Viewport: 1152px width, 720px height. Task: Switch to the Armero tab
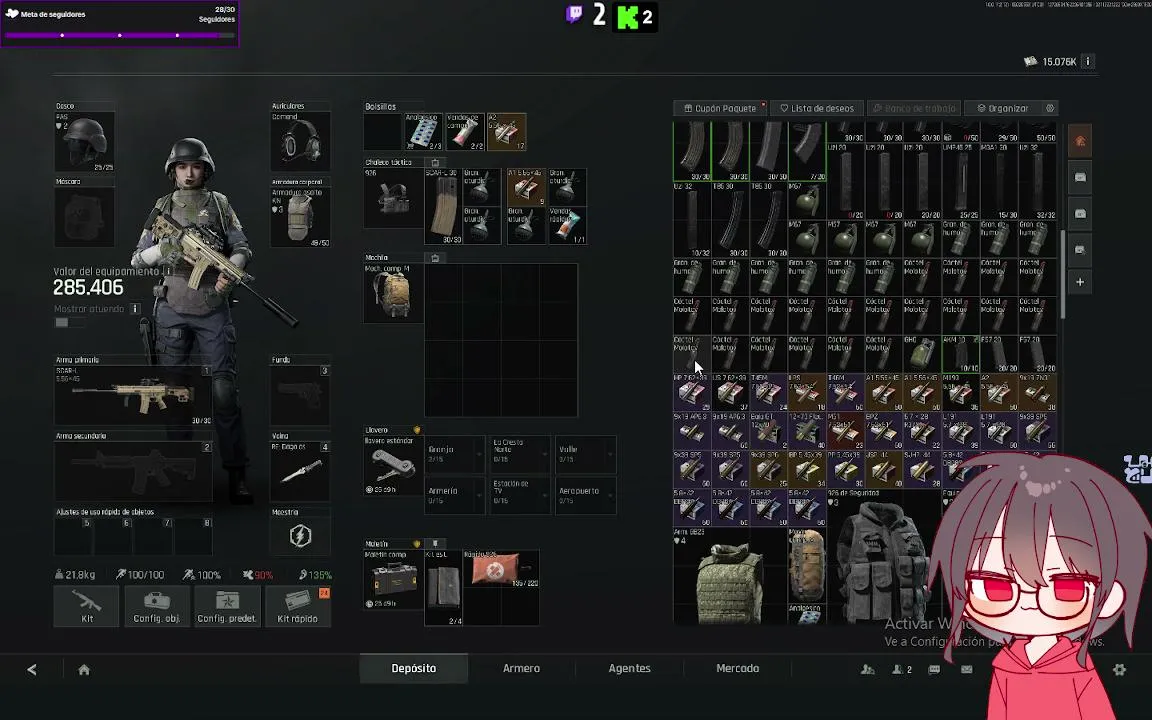pyautogui.click(x=522, y=669)
